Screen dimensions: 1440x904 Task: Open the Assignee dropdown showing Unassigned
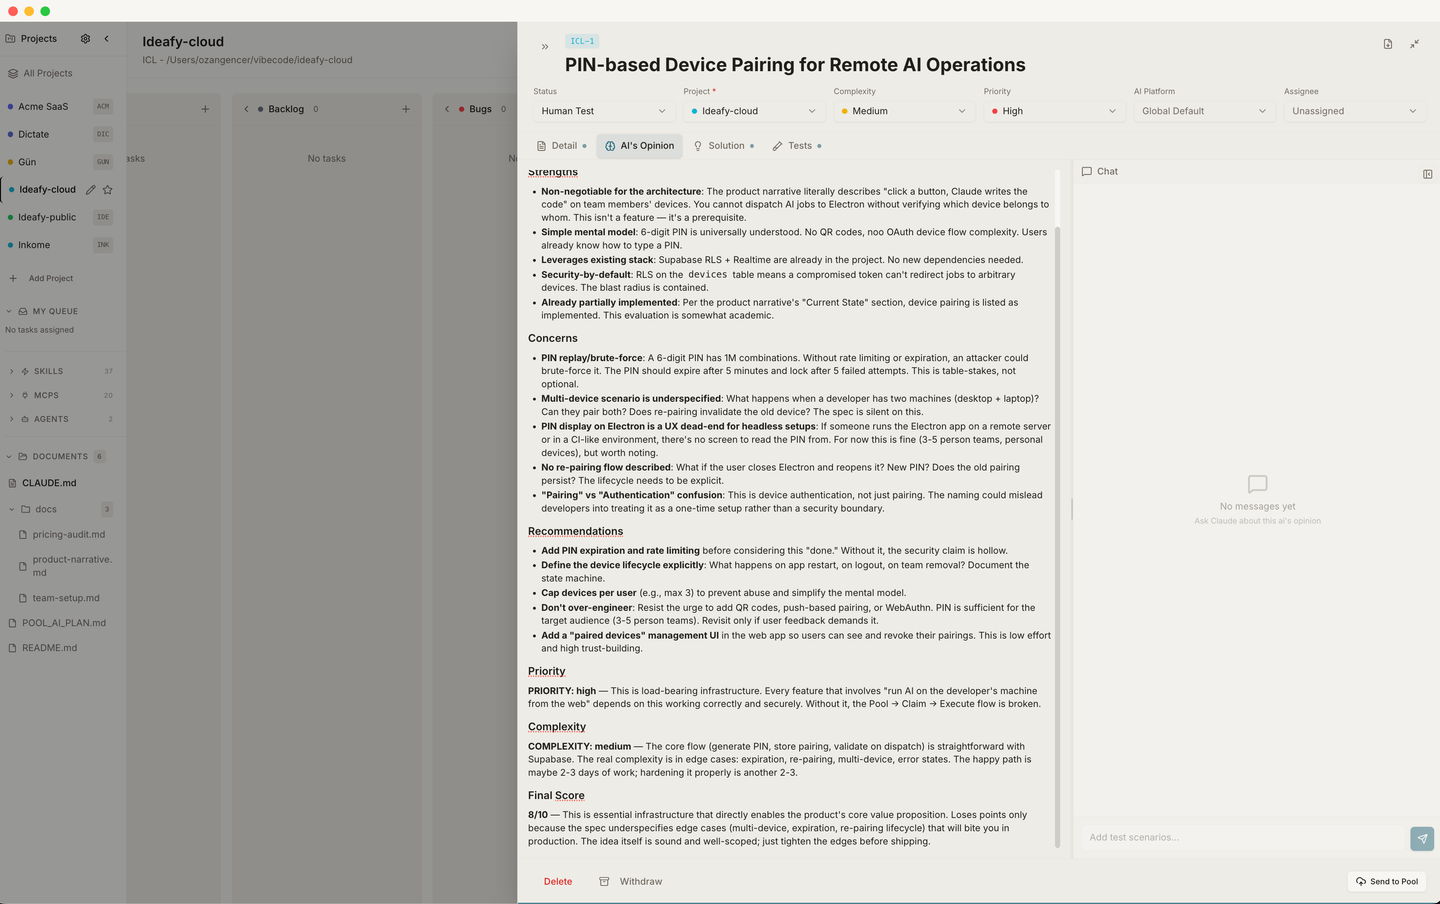point(1354,111)
